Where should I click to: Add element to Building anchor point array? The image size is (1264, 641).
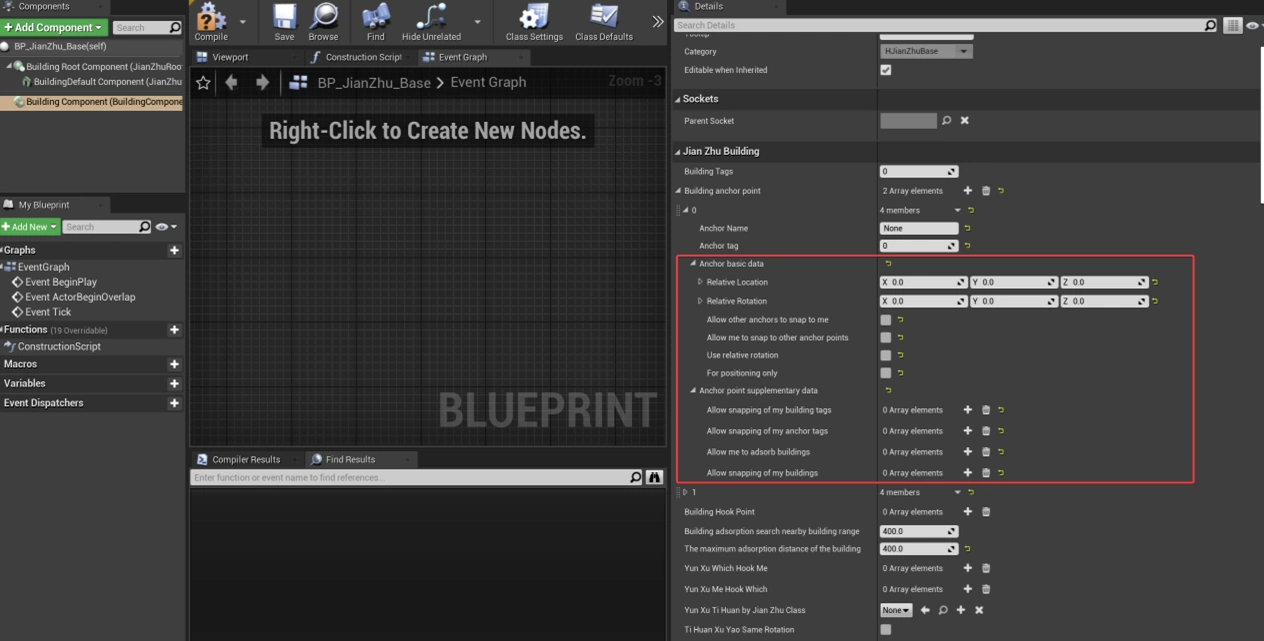[967, 191]
